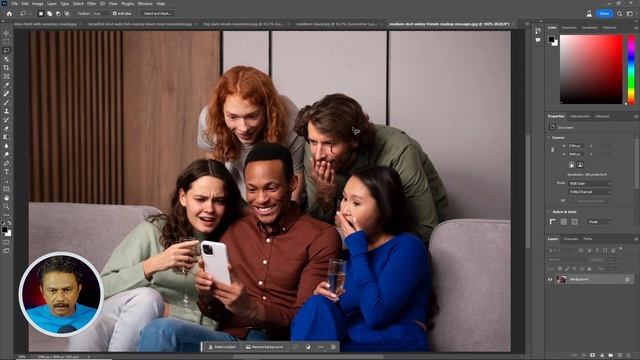
Task: Collapse the Rulers & Grids section
Action: [x=549, y=212]
